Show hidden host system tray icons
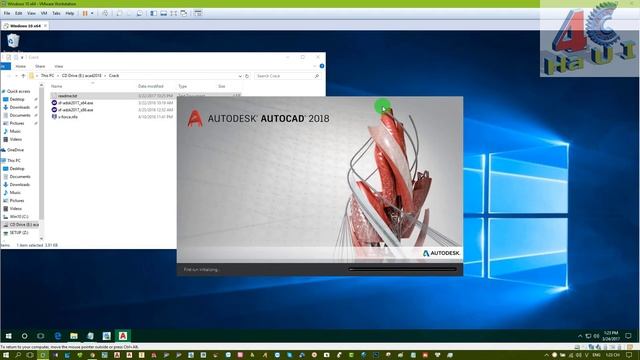The width and height of the screenshot is (640, 360). pyautogui.click(x=547, y=355)
